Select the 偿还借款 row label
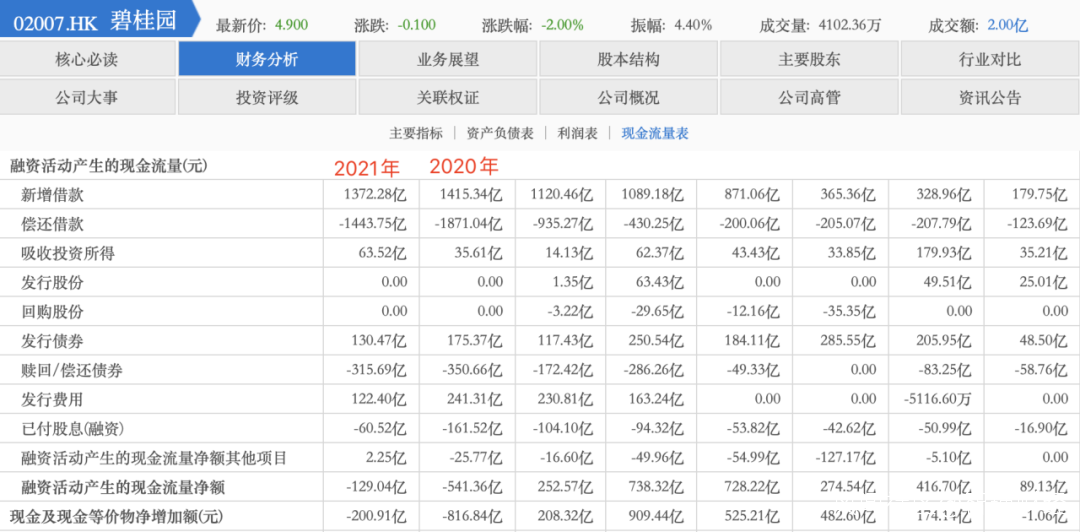1080x532 pixels. click(52, 225)
